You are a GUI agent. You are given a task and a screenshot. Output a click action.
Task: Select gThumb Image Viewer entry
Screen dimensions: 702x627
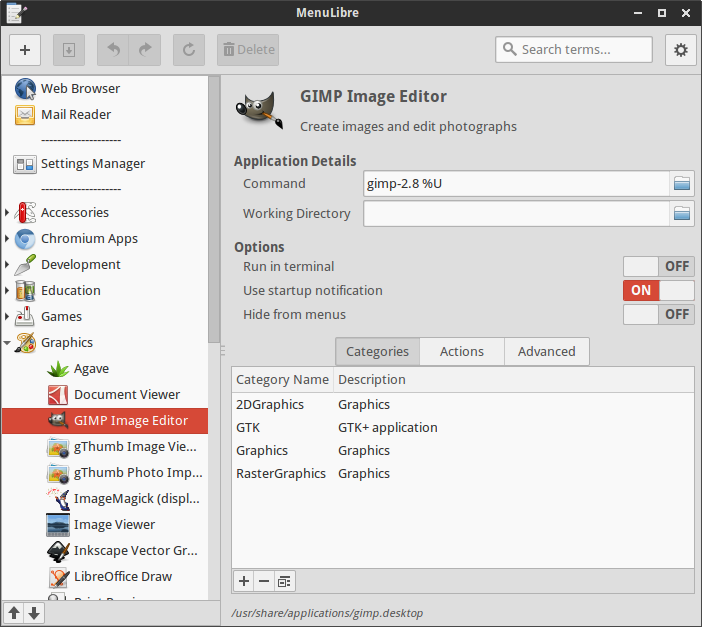[x=105, y=447]
